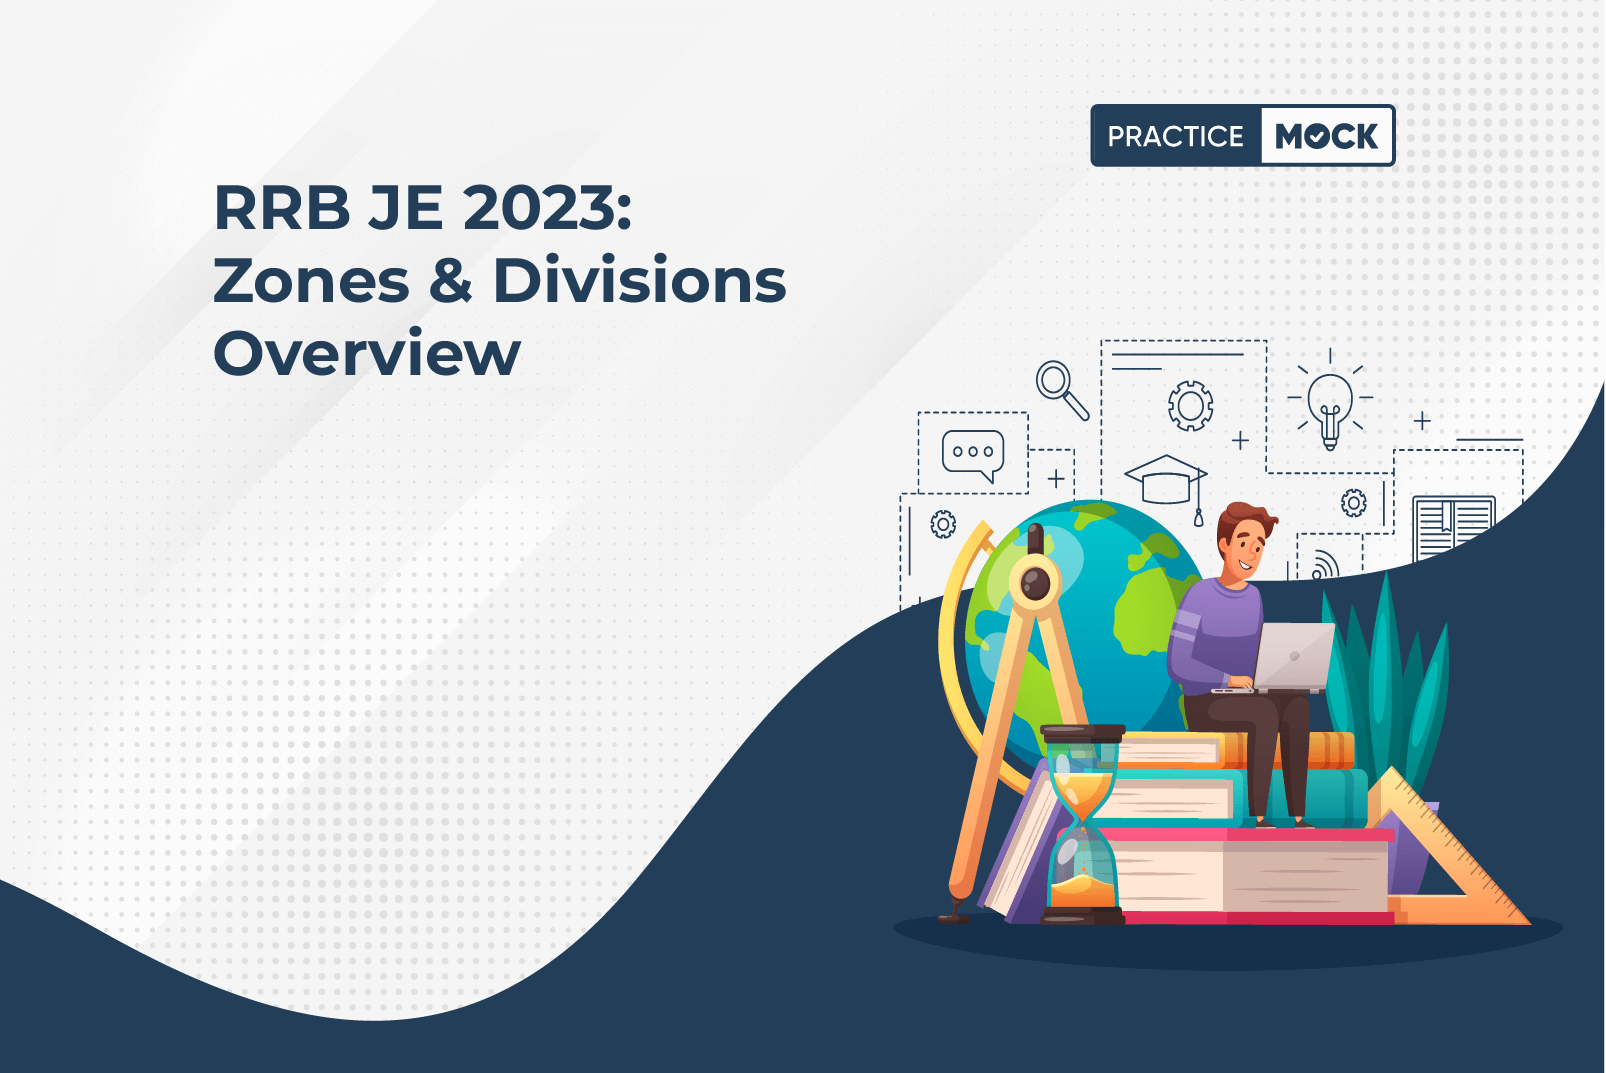Screen dimensions: 1606x1073
Task: Click the MOCK portion of the logo
Action: (1327, 136)
